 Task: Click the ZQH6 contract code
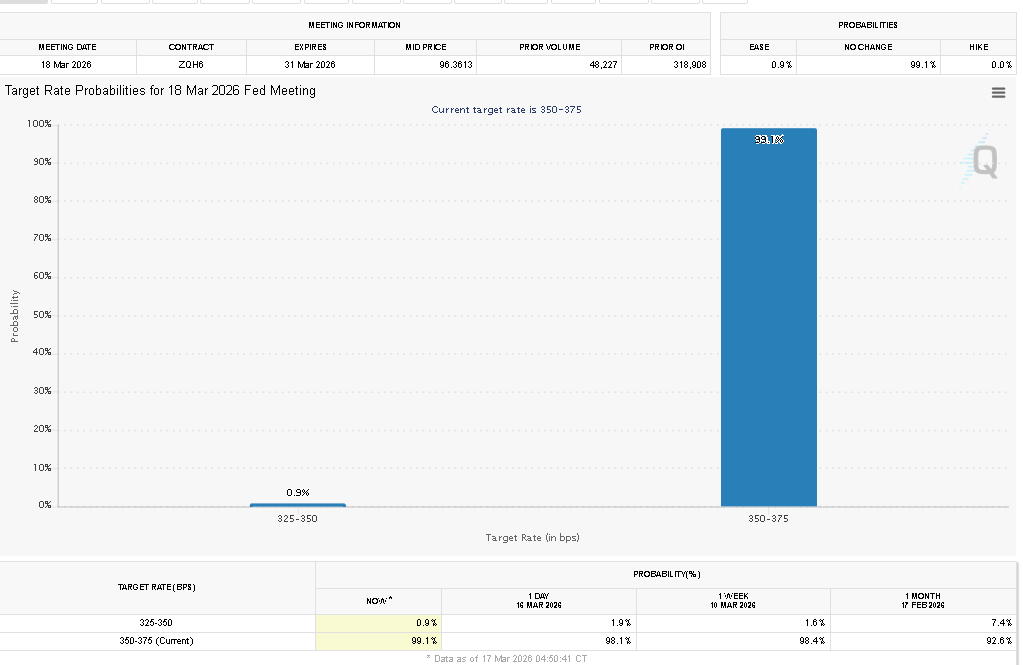pos(191,62)
